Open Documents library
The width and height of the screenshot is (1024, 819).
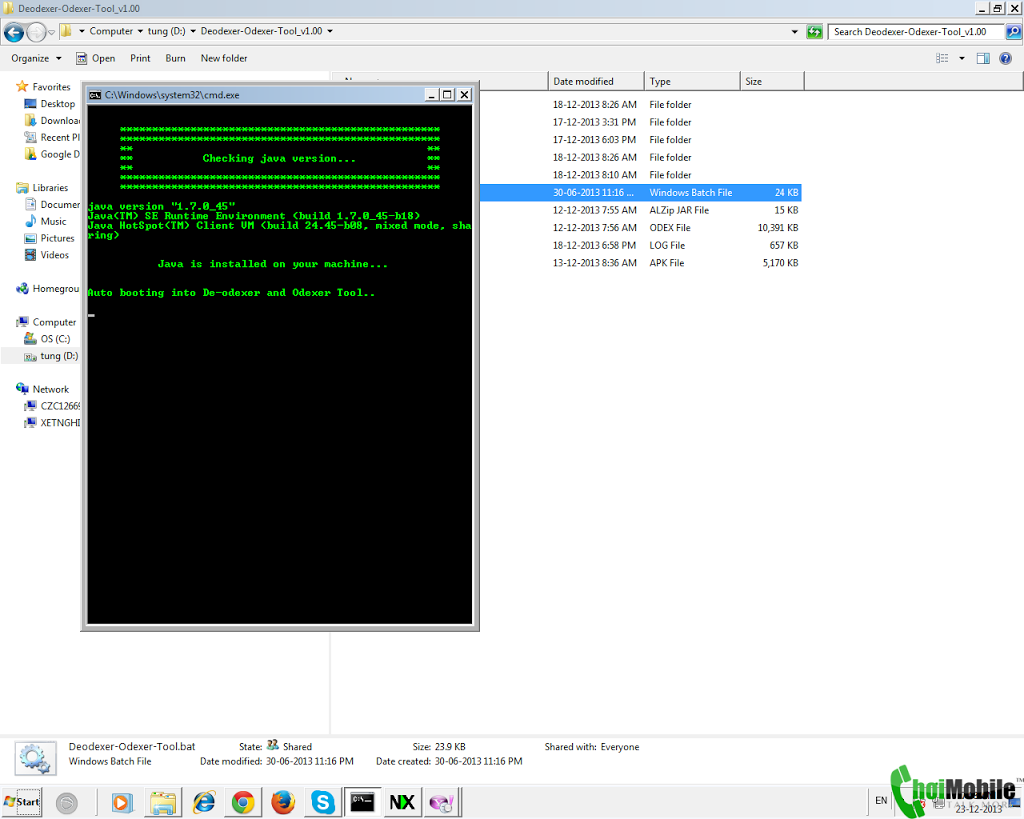tap(52, 205)
